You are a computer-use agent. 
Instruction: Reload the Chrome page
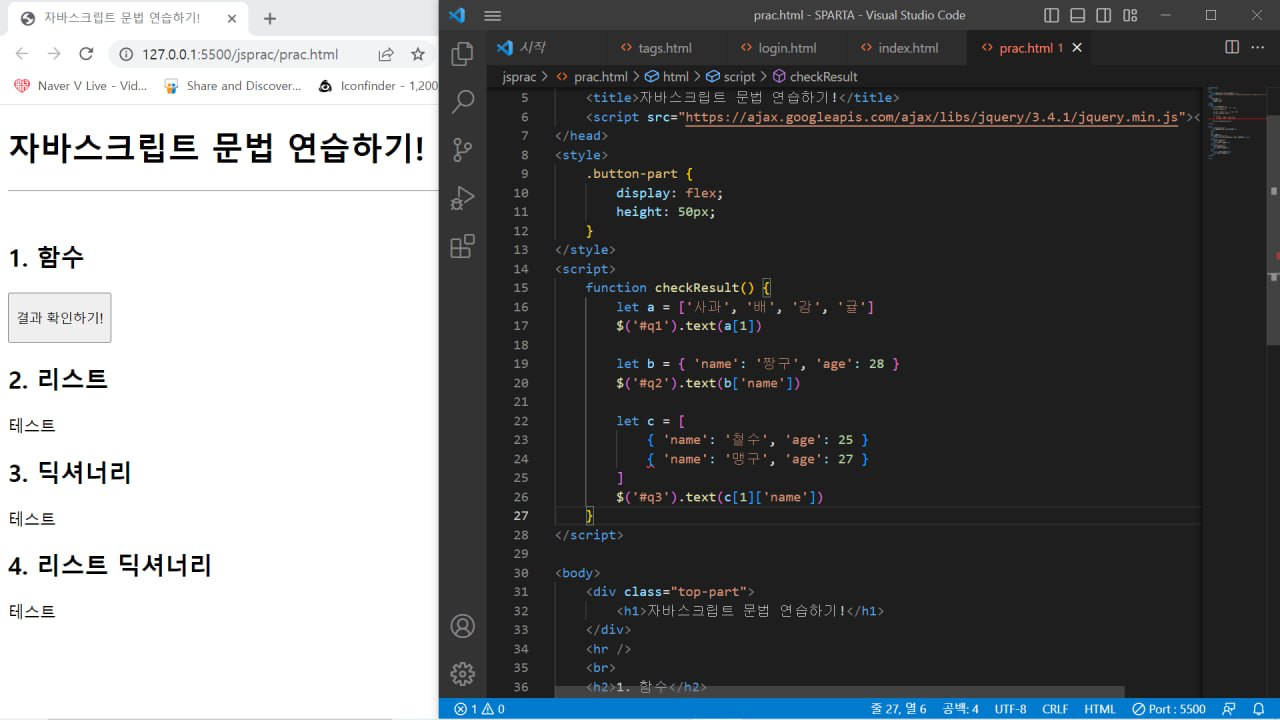point(86,54)
